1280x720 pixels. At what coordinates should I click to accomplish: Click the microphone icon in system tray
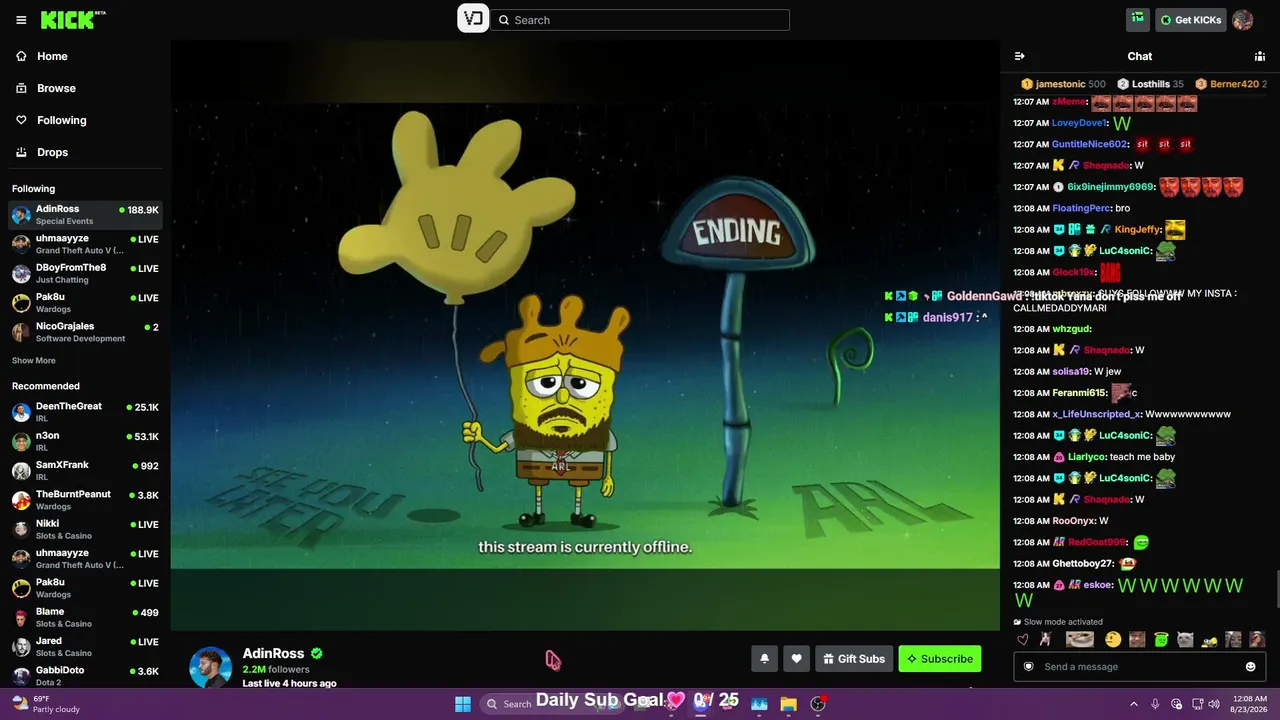point(1155,704)
